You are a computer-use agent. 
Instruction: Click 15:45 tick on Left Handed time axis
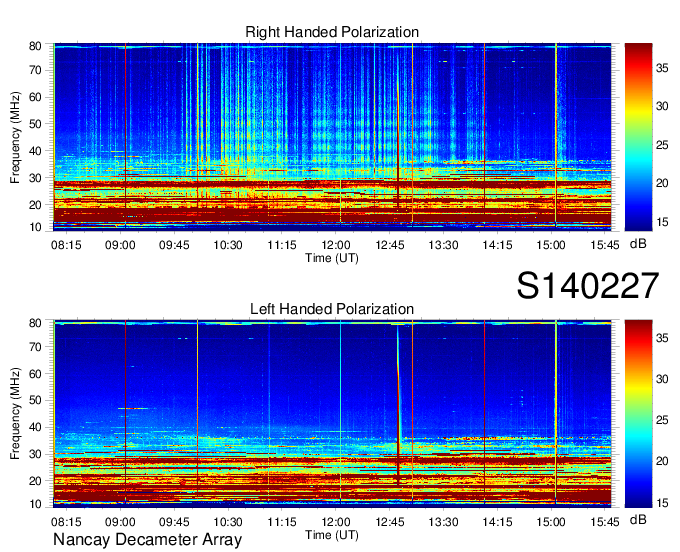[605, 522]
